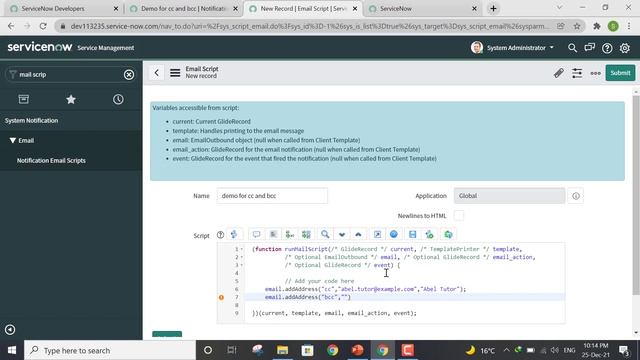The height and width of the screenshot is (360, 640).
Task: Open the connect chat sidebar icon
Action: click(x=589, y=48)
